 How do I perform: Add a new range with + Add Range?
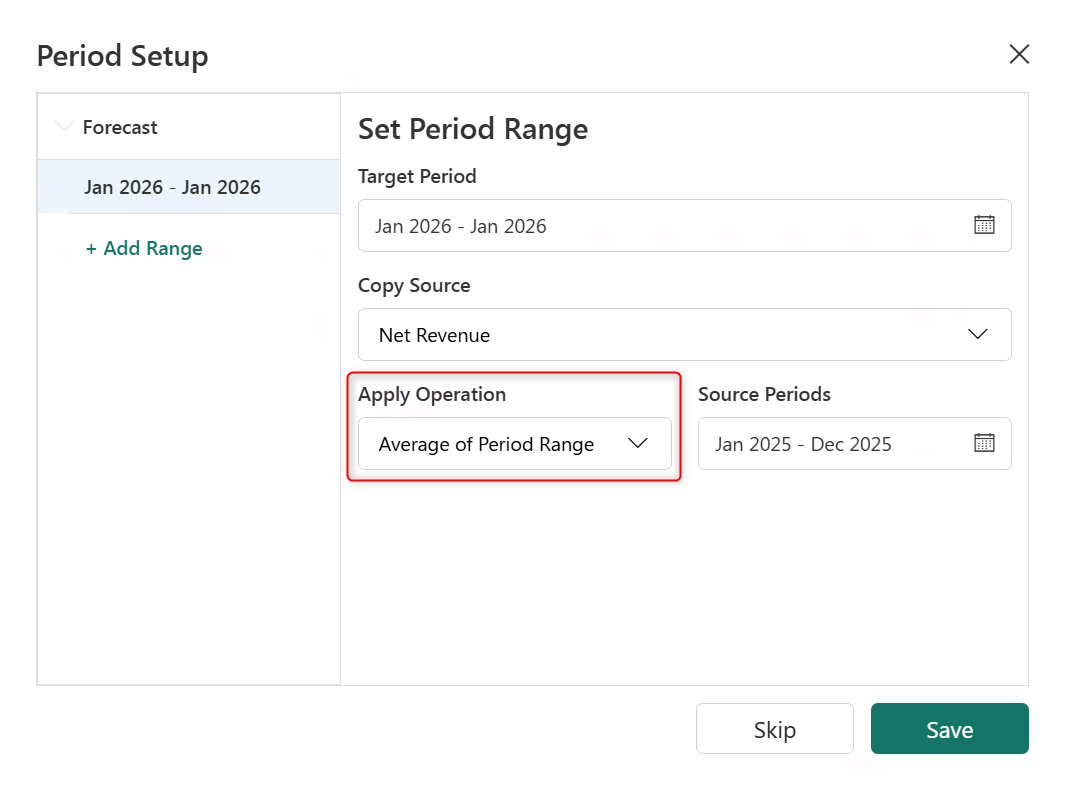click(144, 248)
